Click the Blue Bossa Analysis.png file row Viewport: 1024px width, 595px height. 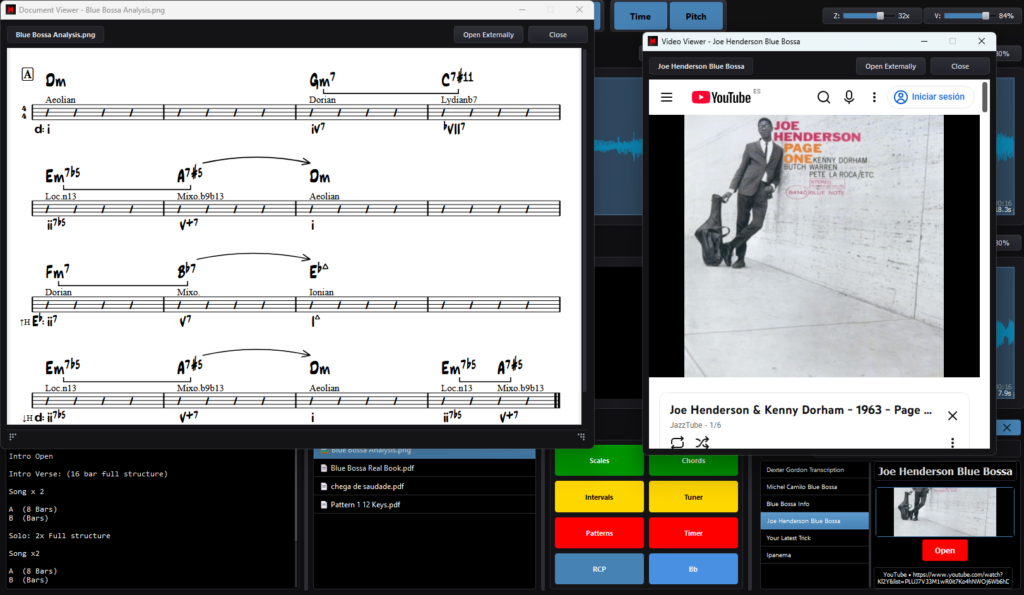coord(424,451)
